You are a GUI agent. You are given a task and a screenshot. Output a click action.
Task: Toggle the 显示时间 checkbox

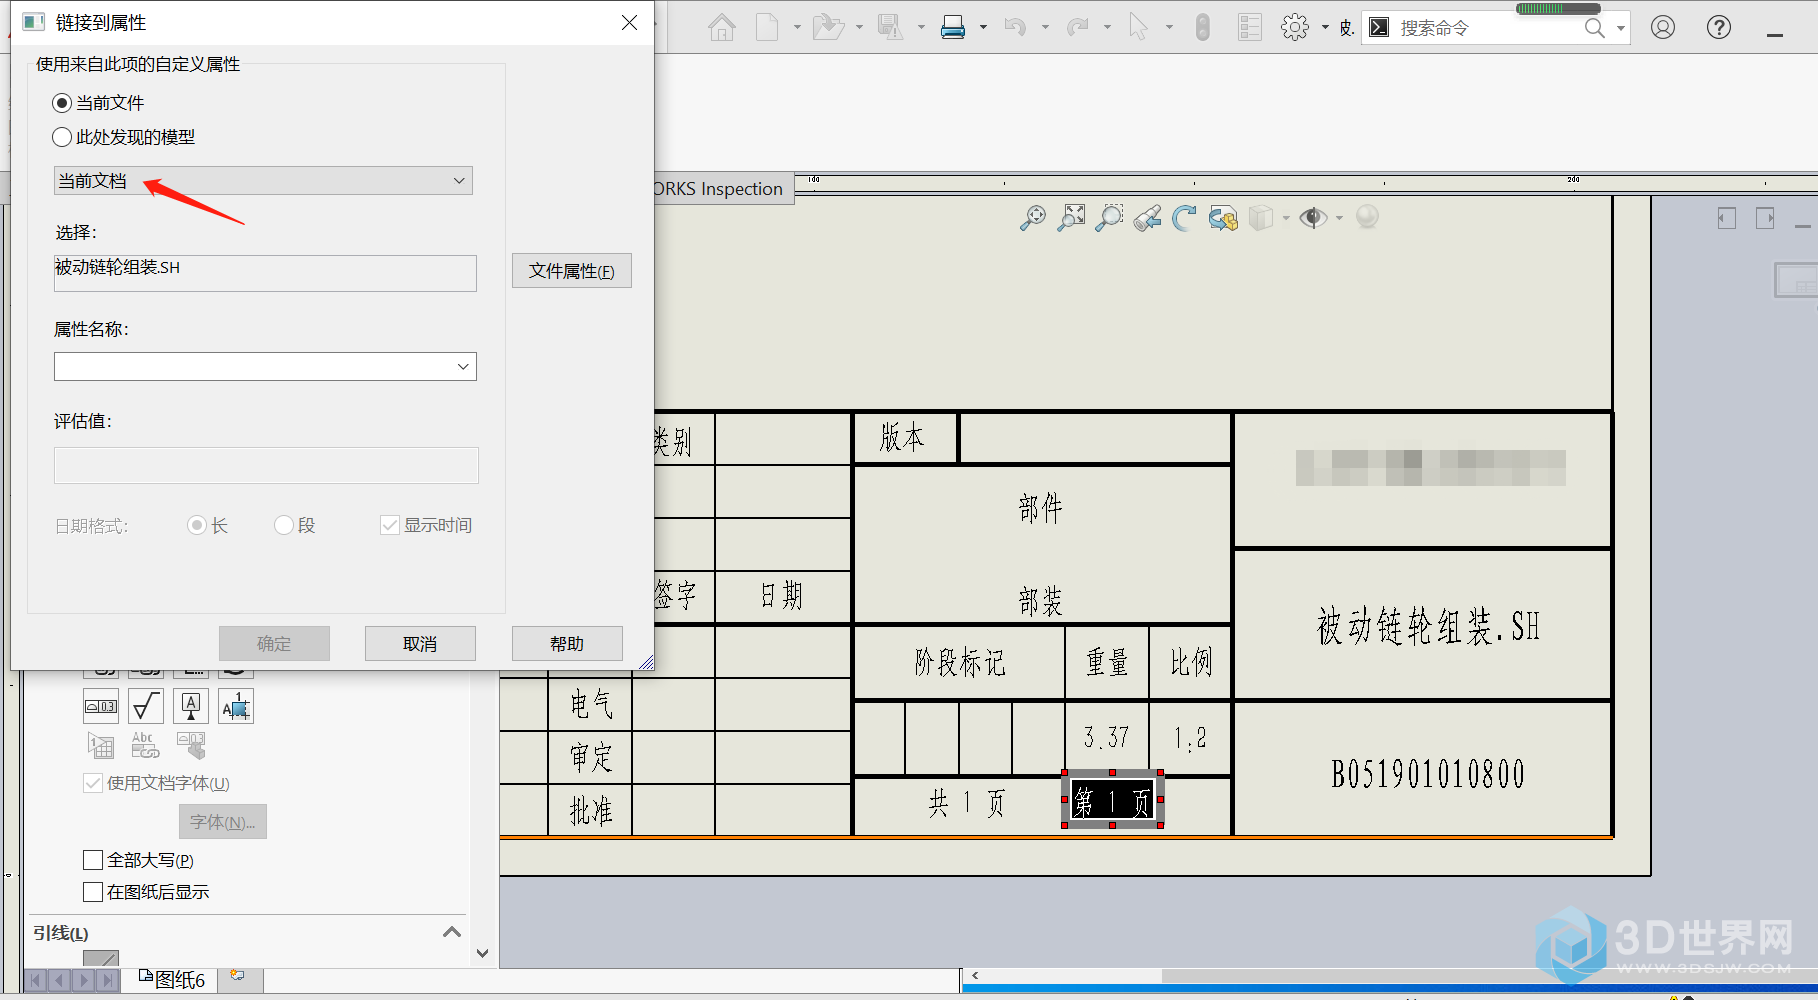(x=390, y=525)
